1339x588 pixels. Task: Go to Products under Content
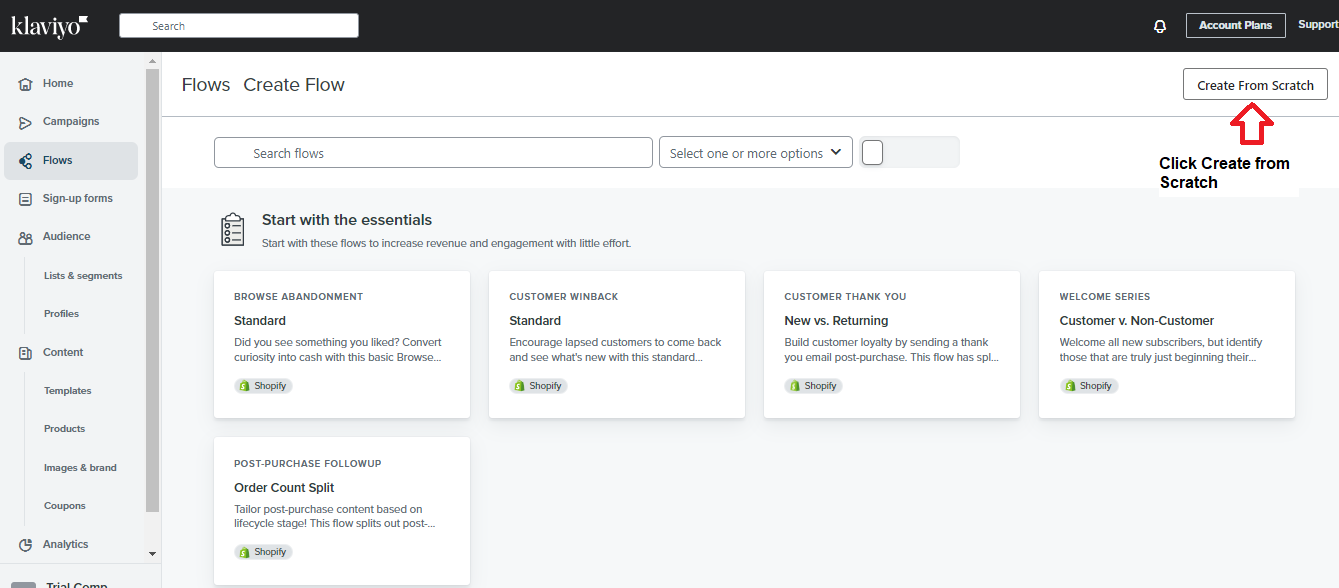pos(65,429)
